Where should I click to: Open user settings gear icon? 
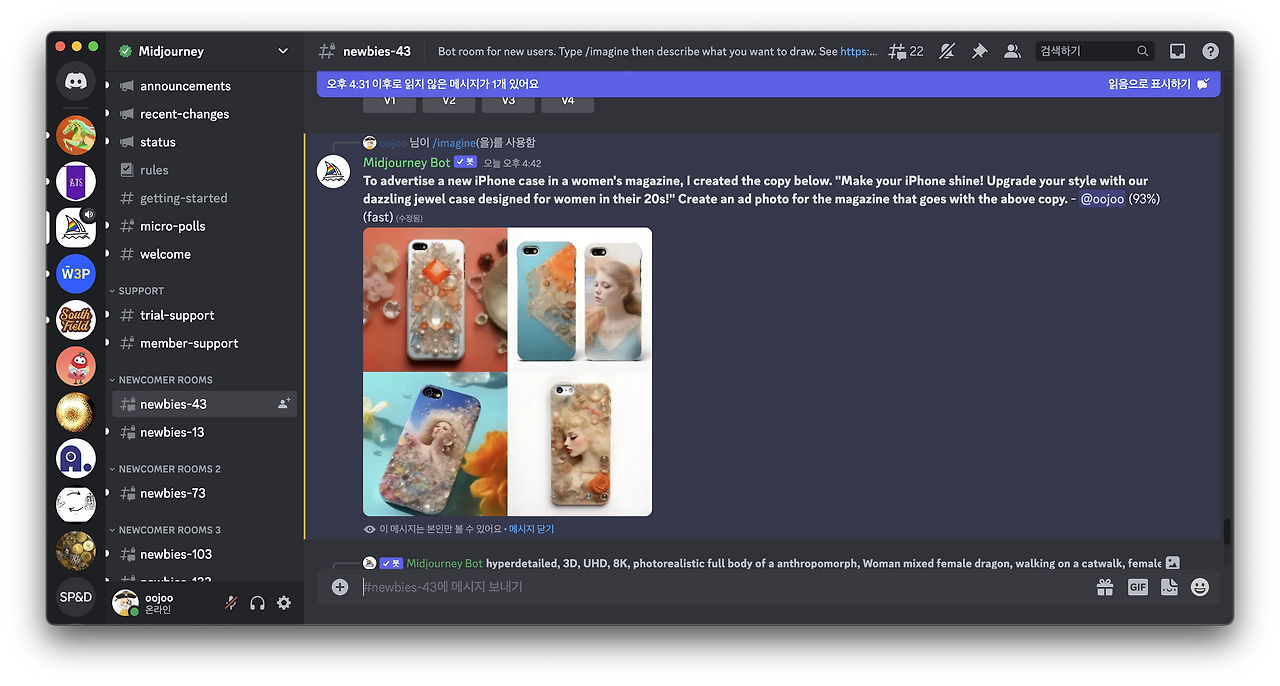[284, 603]
